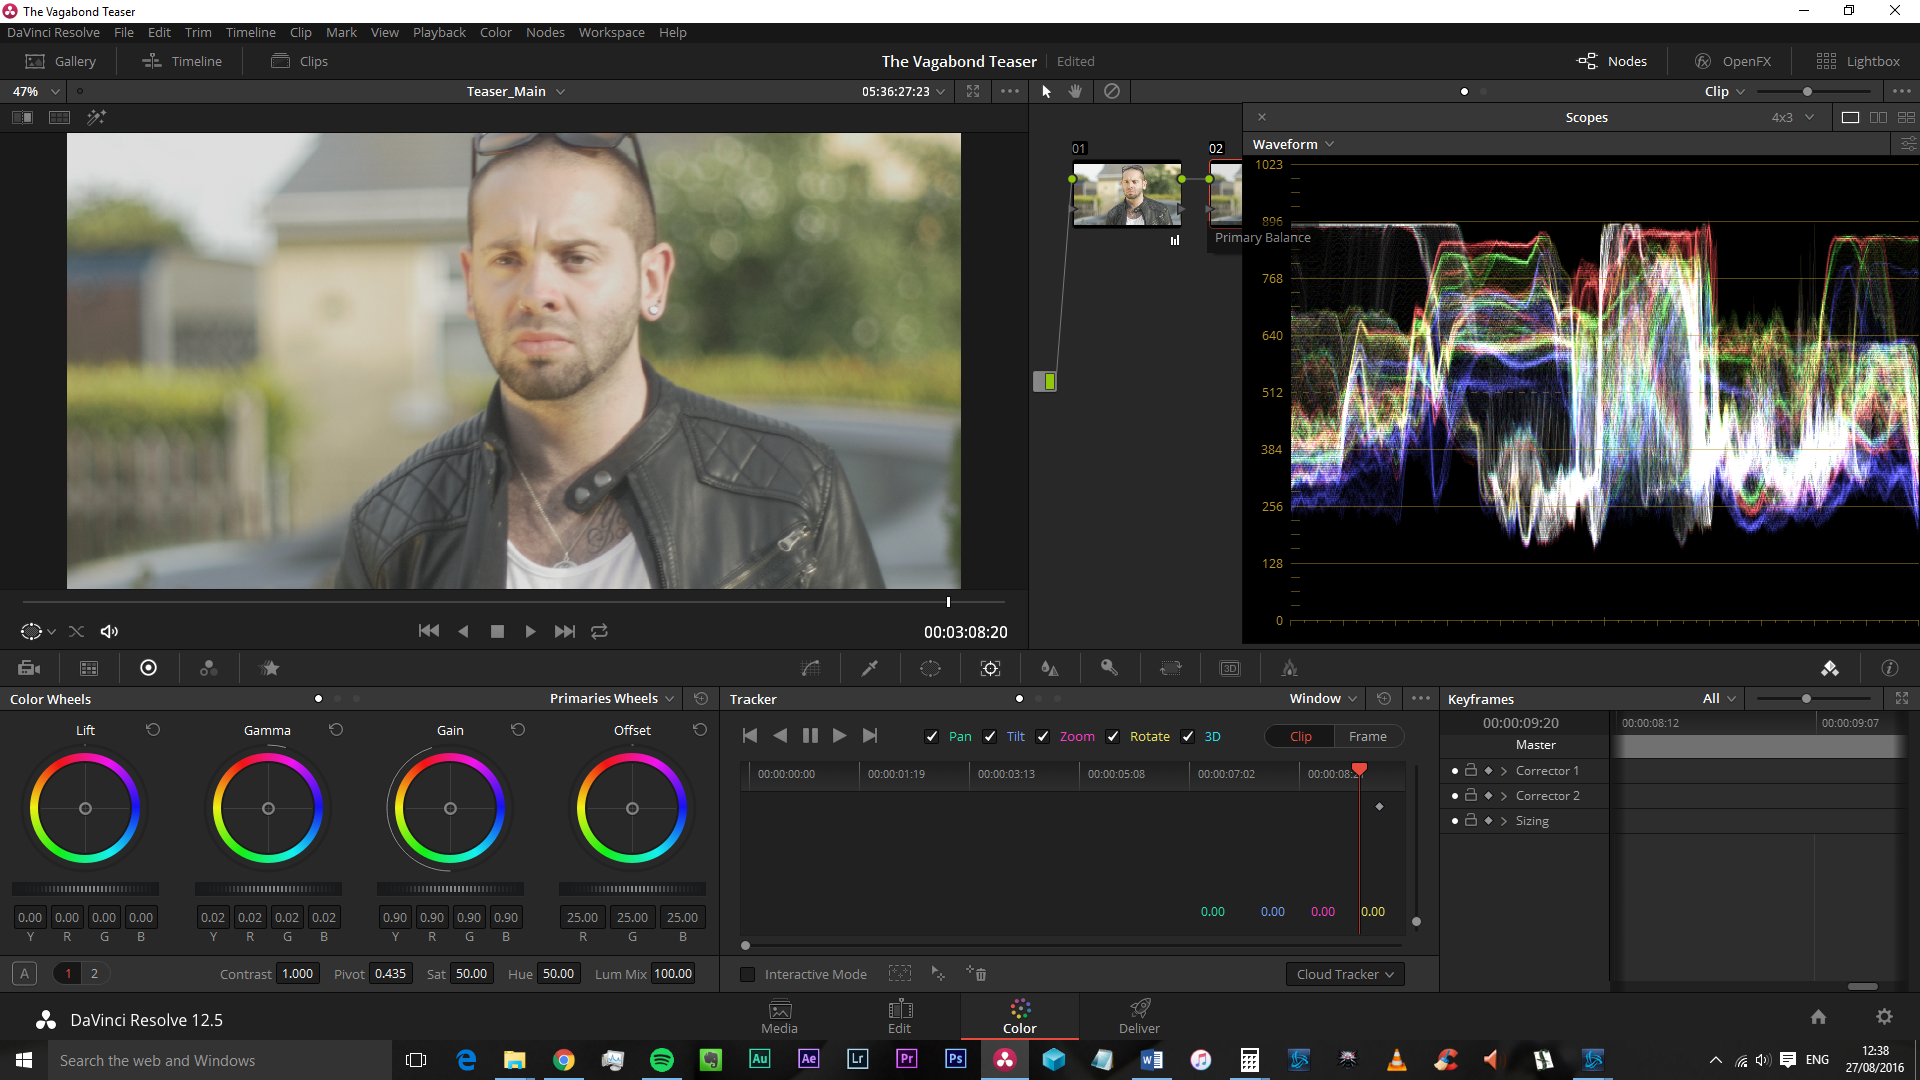
Task: Switch to the Edit page
Action: pyautogui.click(x=899, y=1016)
